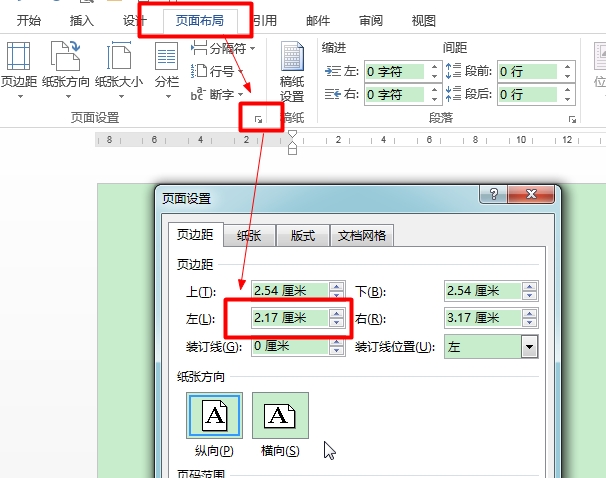Open the 分隔符 breaks menu
Image resolution: width=606 pixels, height=478 pixels.
click(x=223, y=48)
